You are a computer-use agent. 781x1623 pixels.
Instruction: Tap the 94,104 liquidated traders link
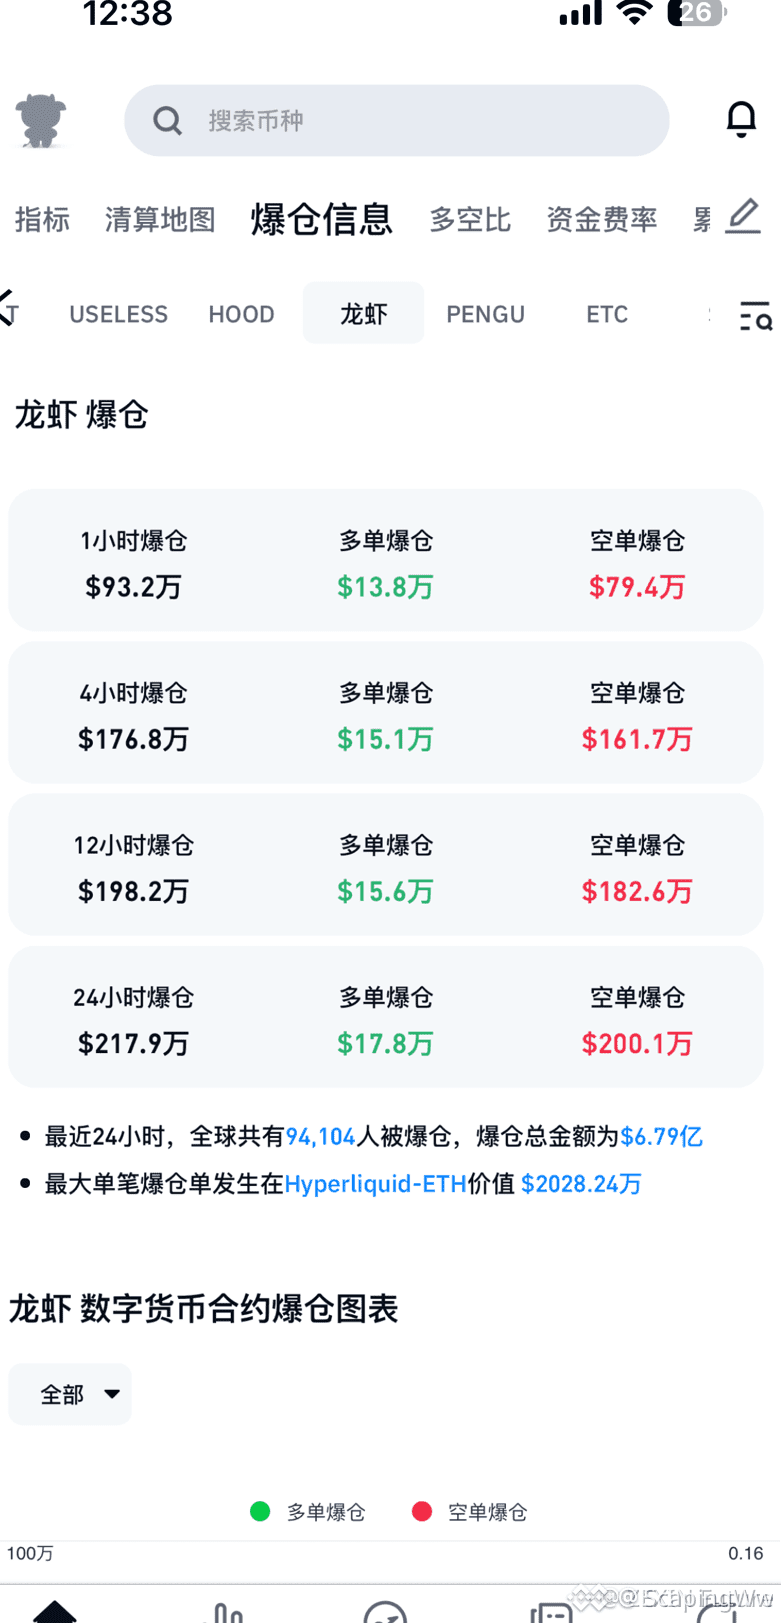click(x=320, y=1137)
